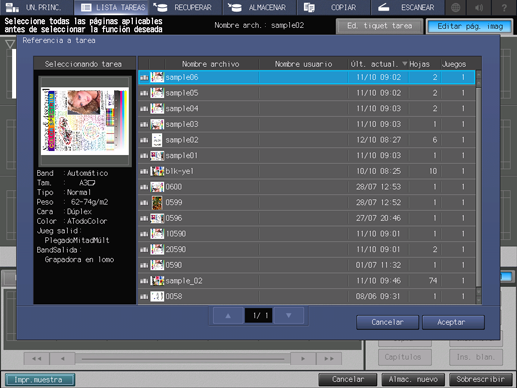Viewport: 517px width, 388px height.
Task: Click the job list vertical scrollbar
Action: [479, 187]
